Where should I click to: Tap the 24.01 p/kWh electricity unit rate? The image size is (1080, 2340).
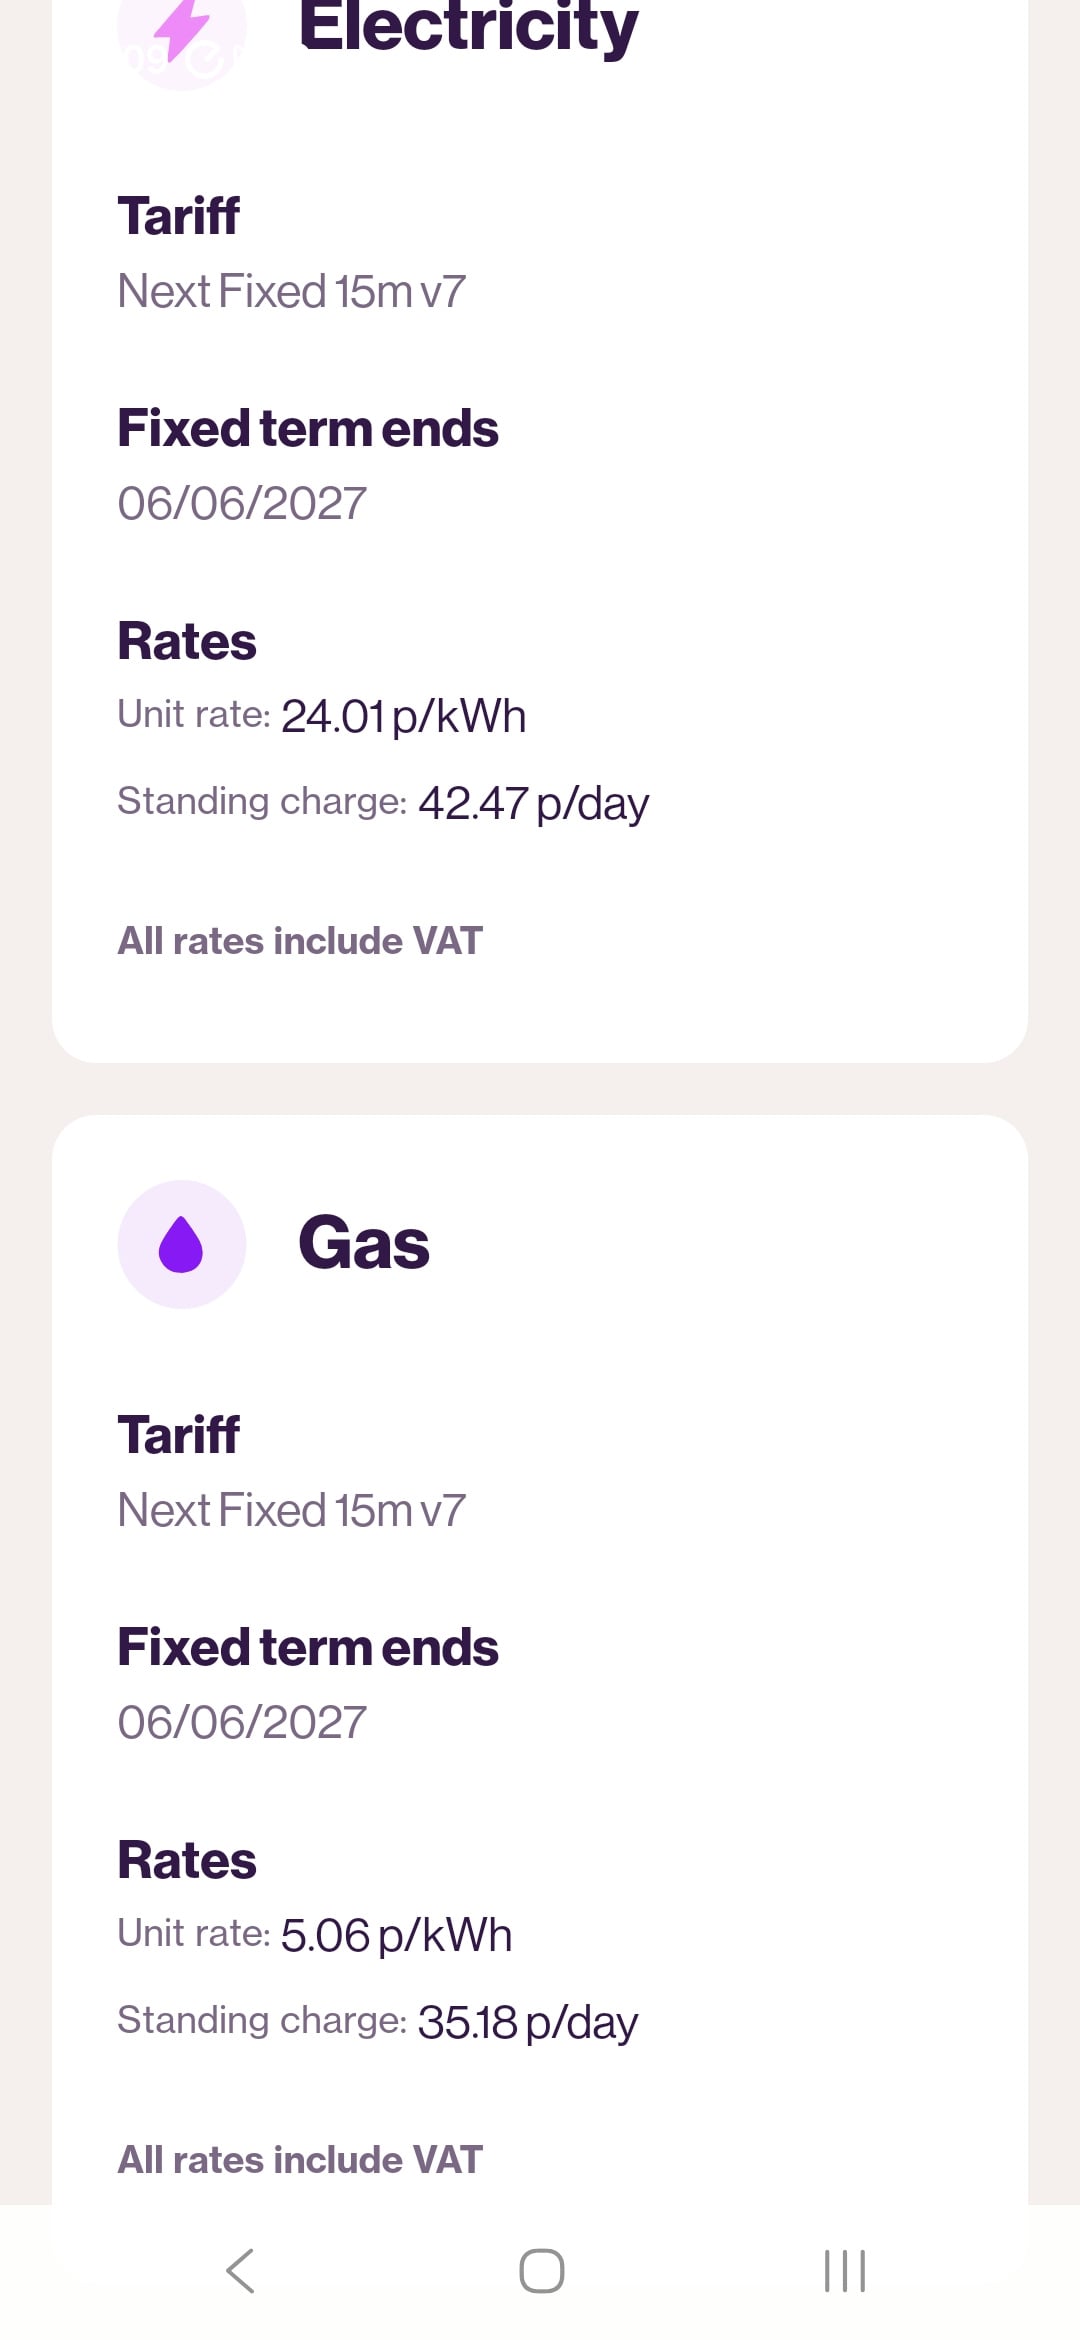click(x=403, y=716)
